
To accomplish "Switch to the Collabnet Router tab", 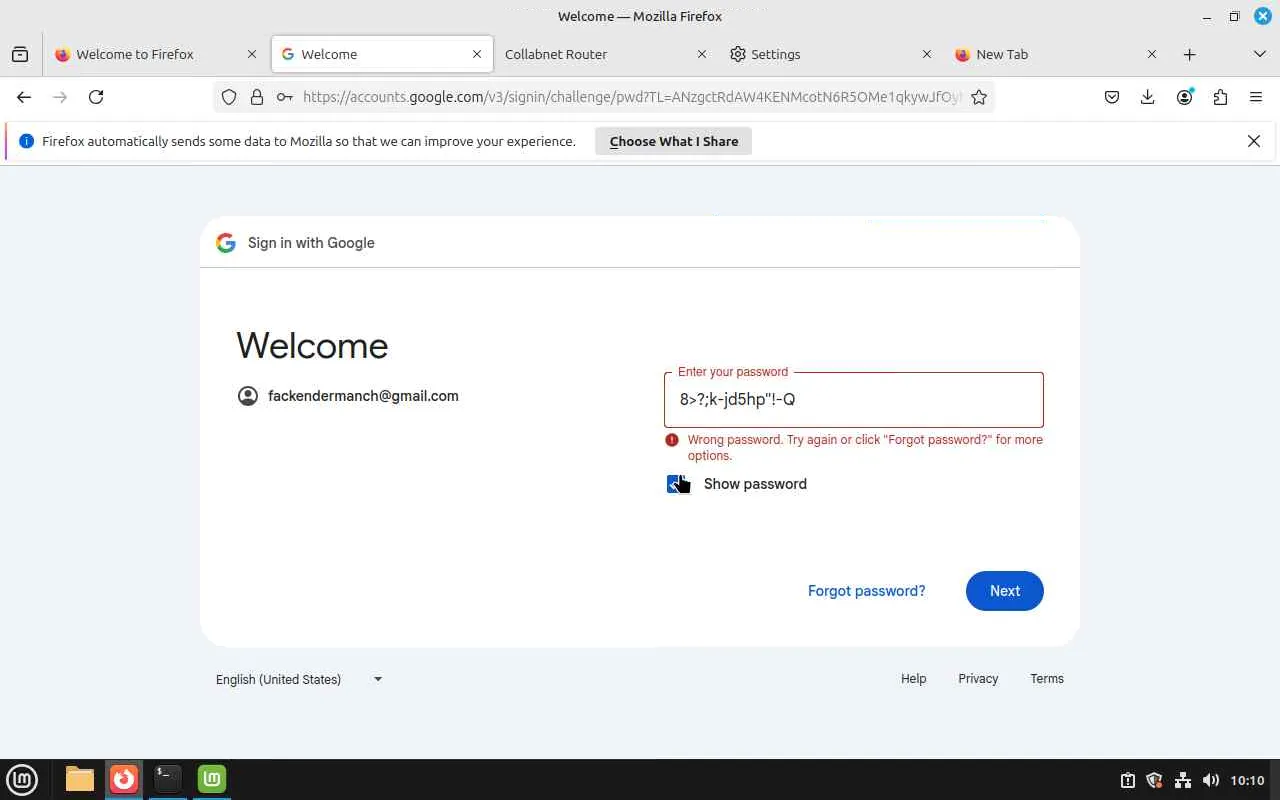I will coord(604,54).
